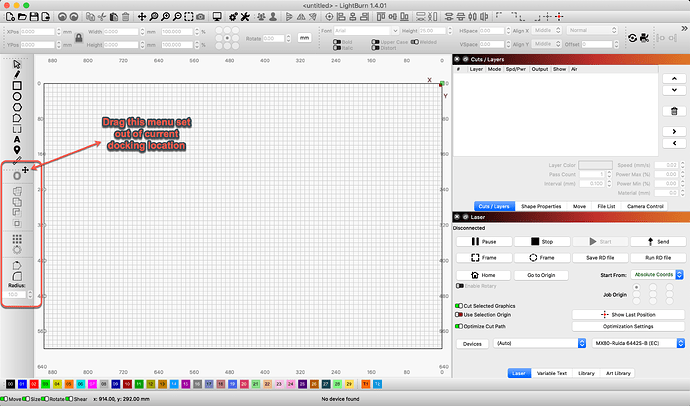Screen dimensions: 690x406
Task: Open Device Settings wrench-and-screwdriver icon
Action: (245, 17)
